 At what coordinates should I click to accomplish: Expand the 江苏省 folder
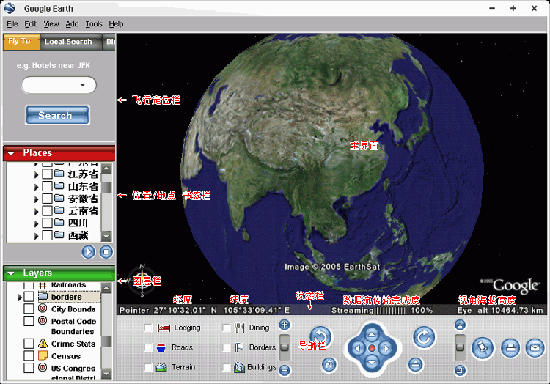[x=36, y=174]
